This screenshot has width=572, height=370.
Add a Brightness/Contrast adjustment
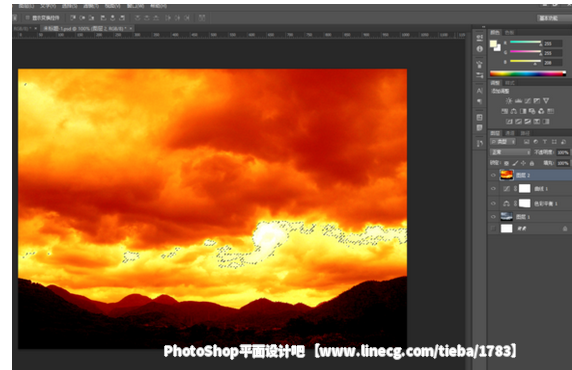point(509,101)
